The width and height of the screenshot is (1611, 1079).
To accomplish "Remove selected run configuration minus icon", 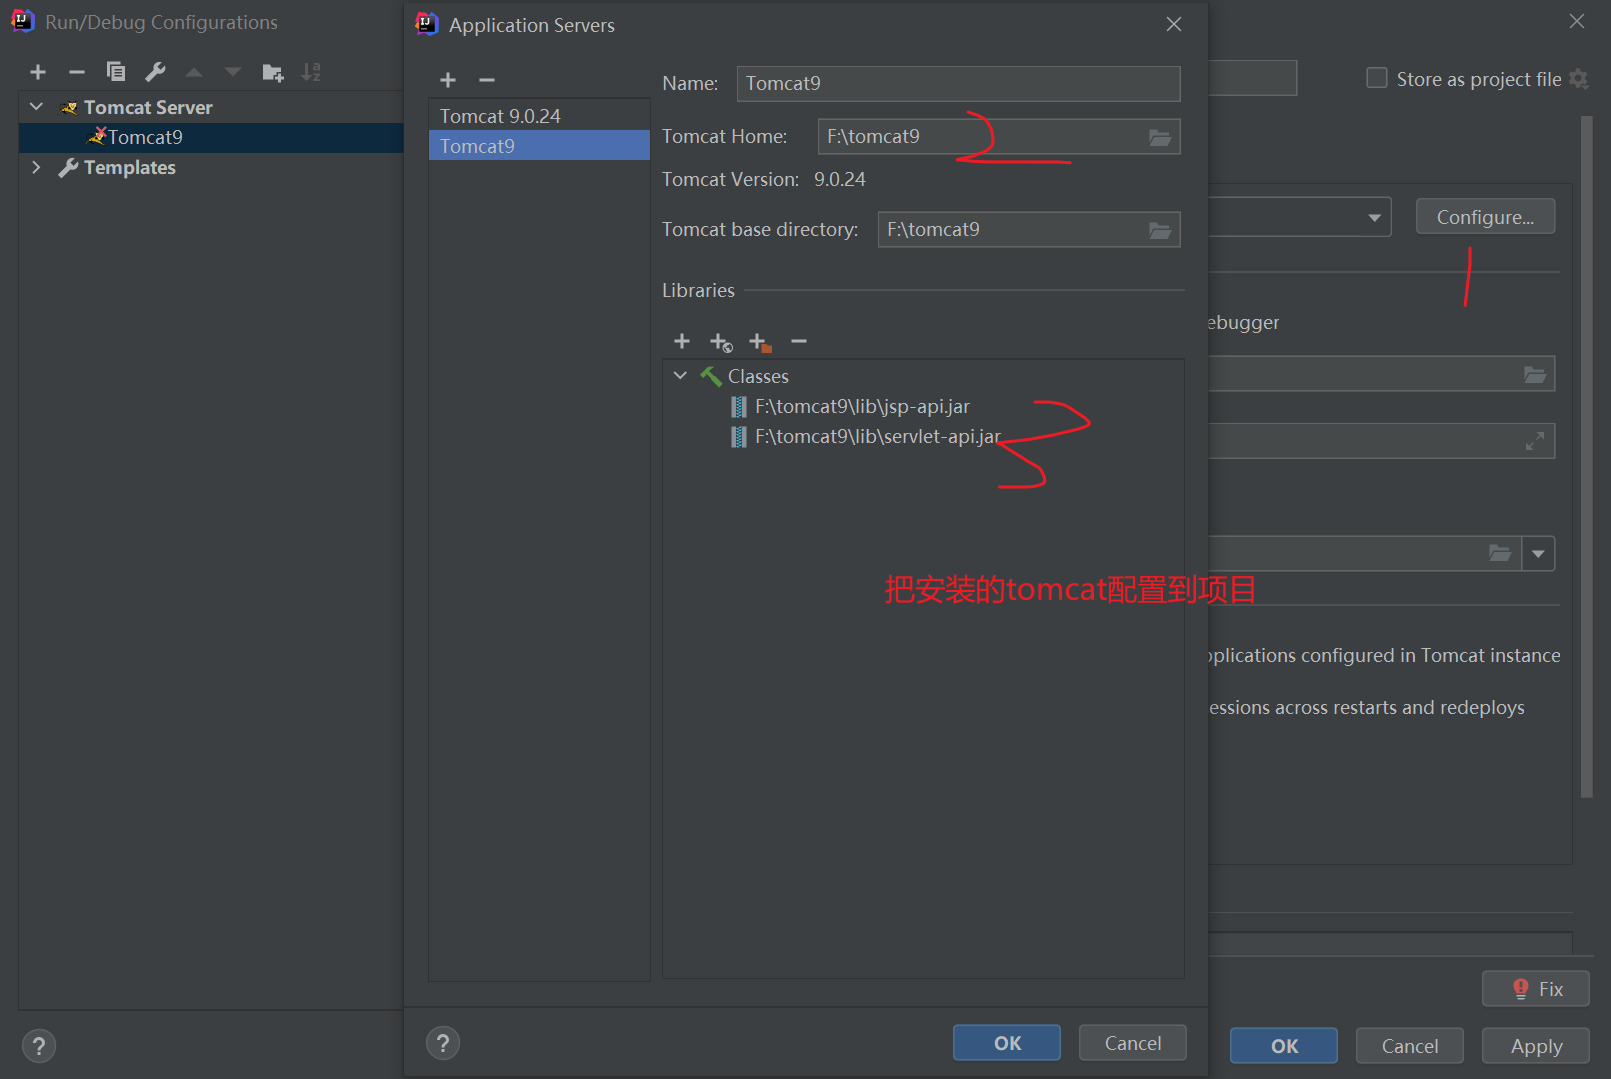I will [77, 72].
